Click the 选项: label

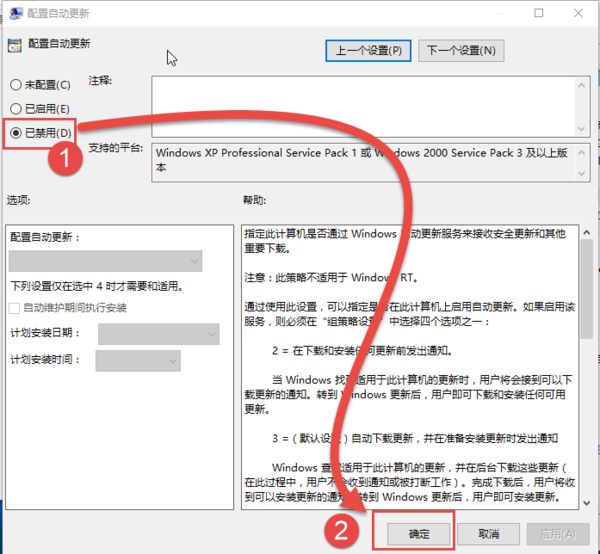pyautogui.click(x=18, y=200)
